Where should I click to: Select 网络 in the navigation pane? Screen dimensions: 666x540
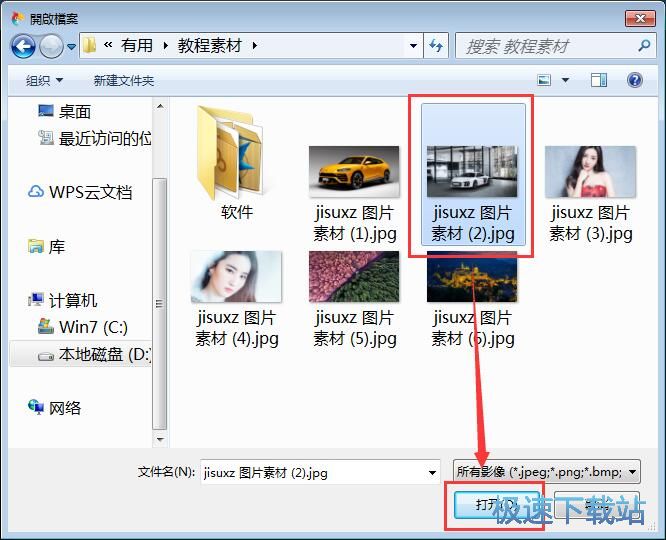(65, 408)
